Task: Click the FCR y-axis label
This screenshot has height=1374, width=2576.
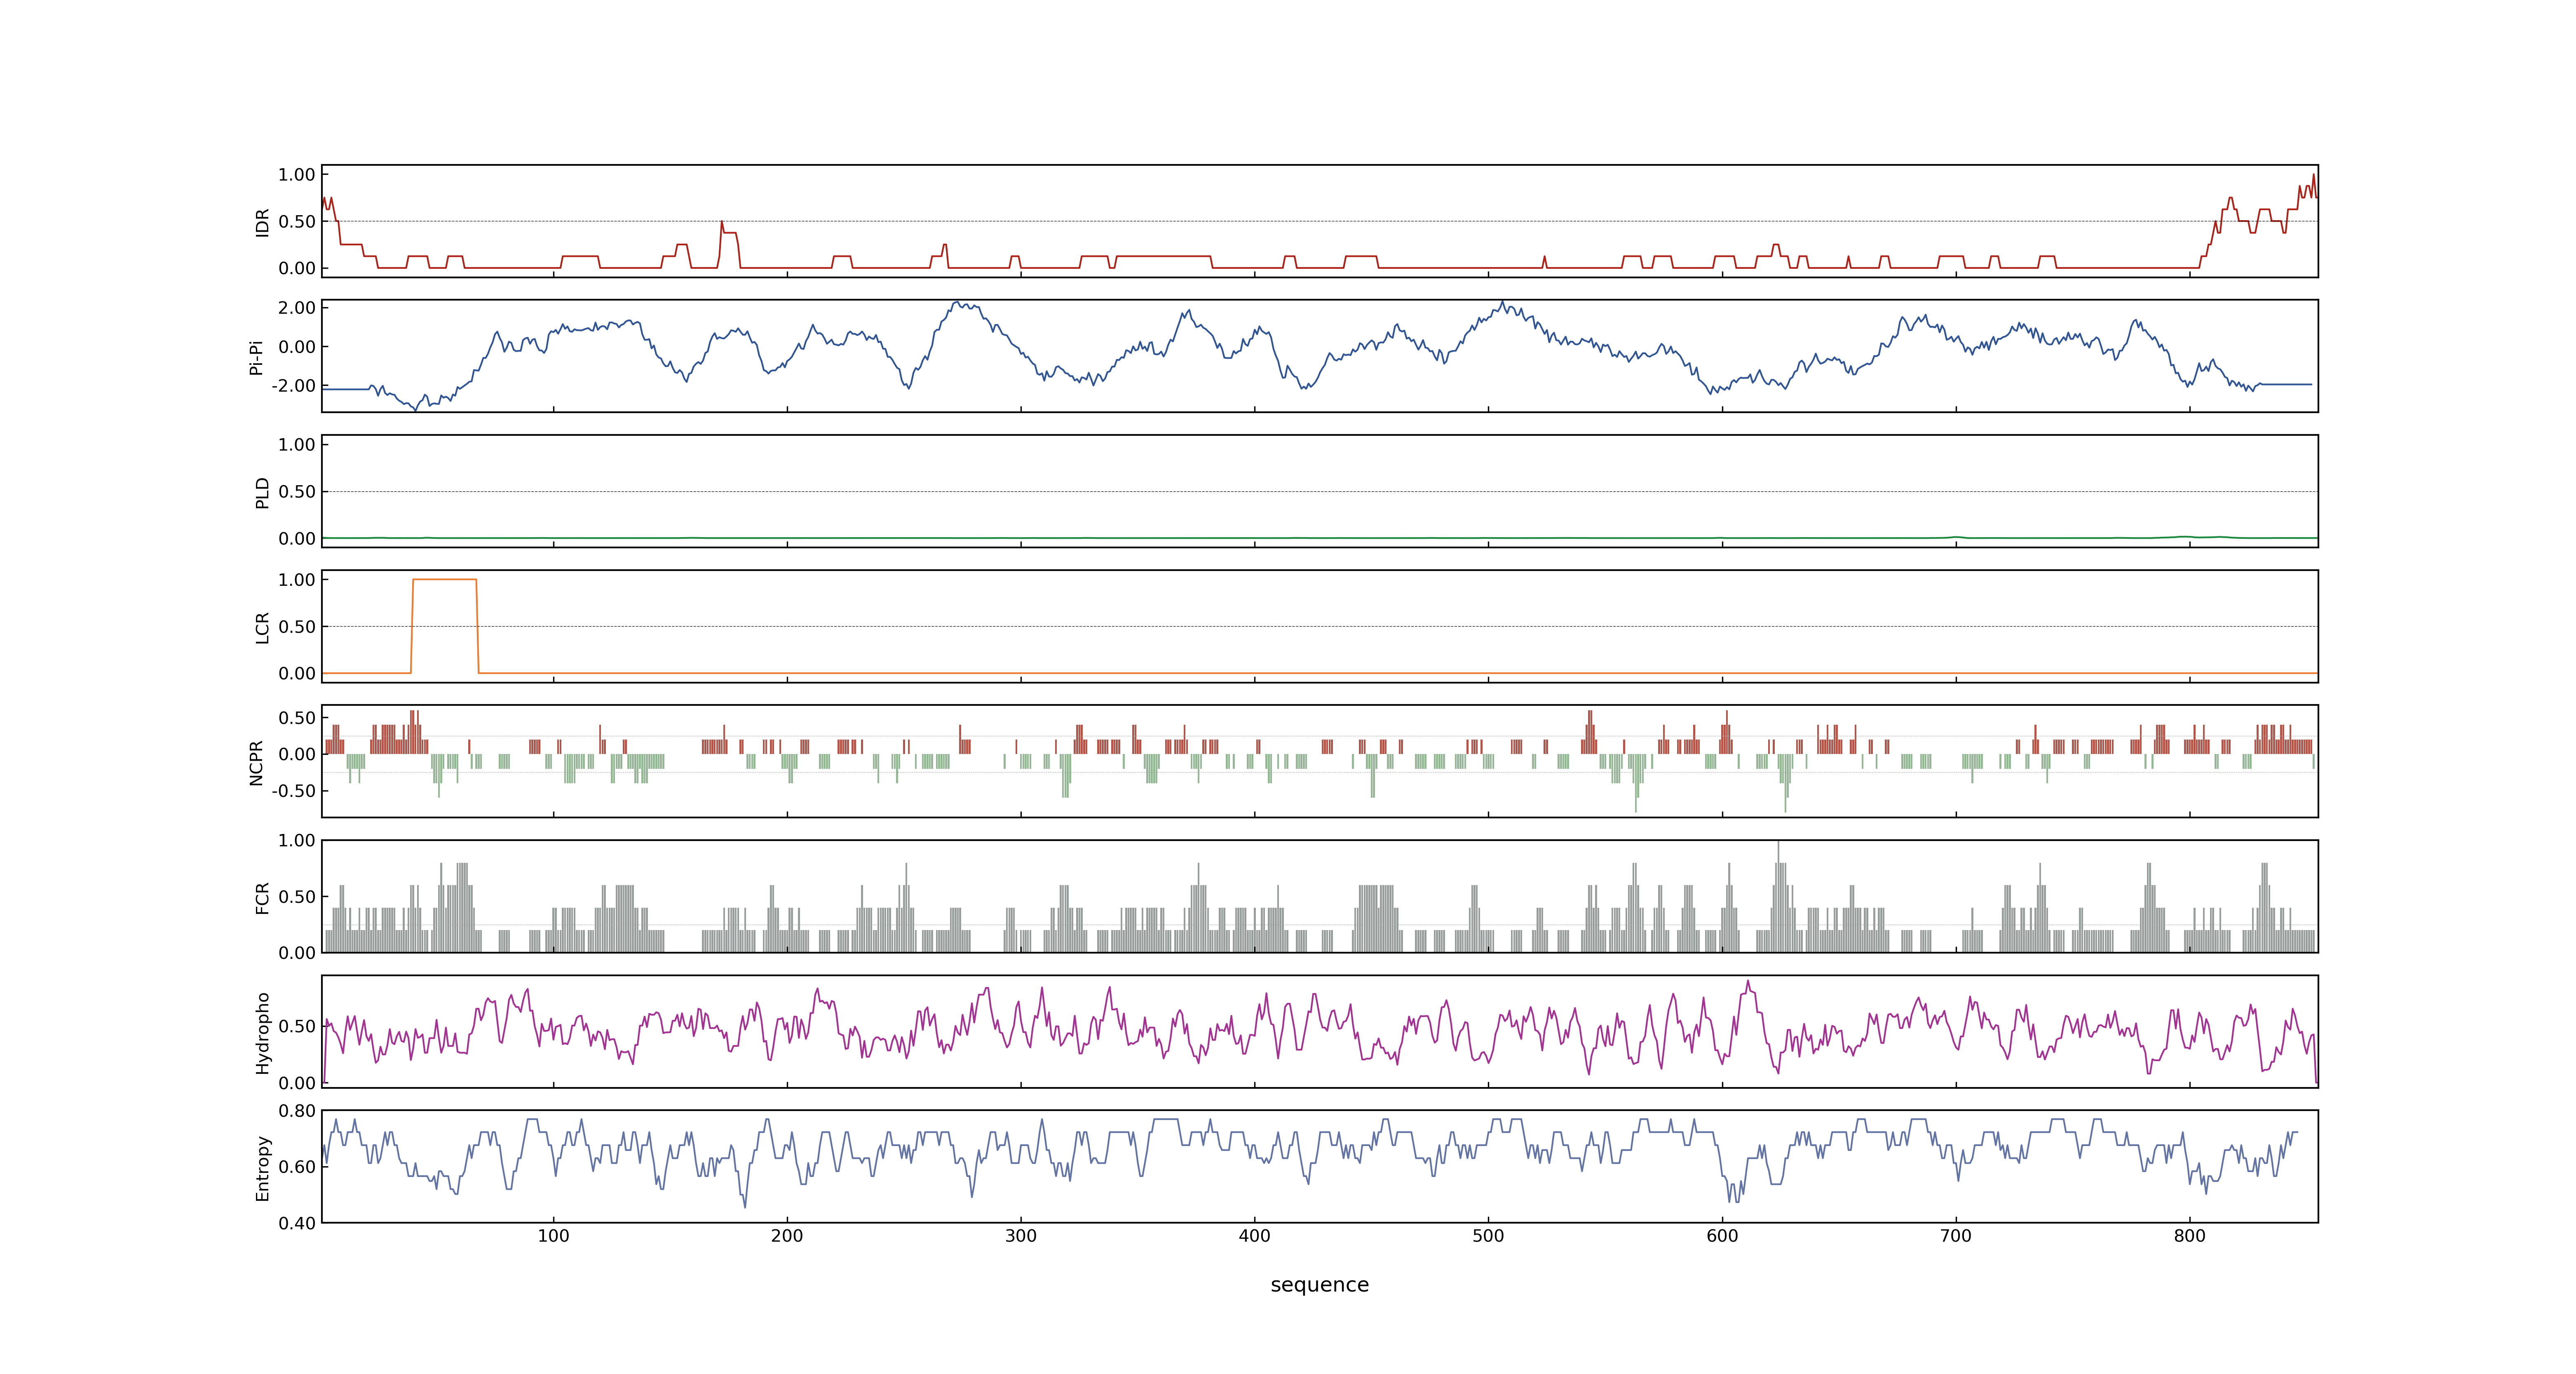Action: coord(262,897)
